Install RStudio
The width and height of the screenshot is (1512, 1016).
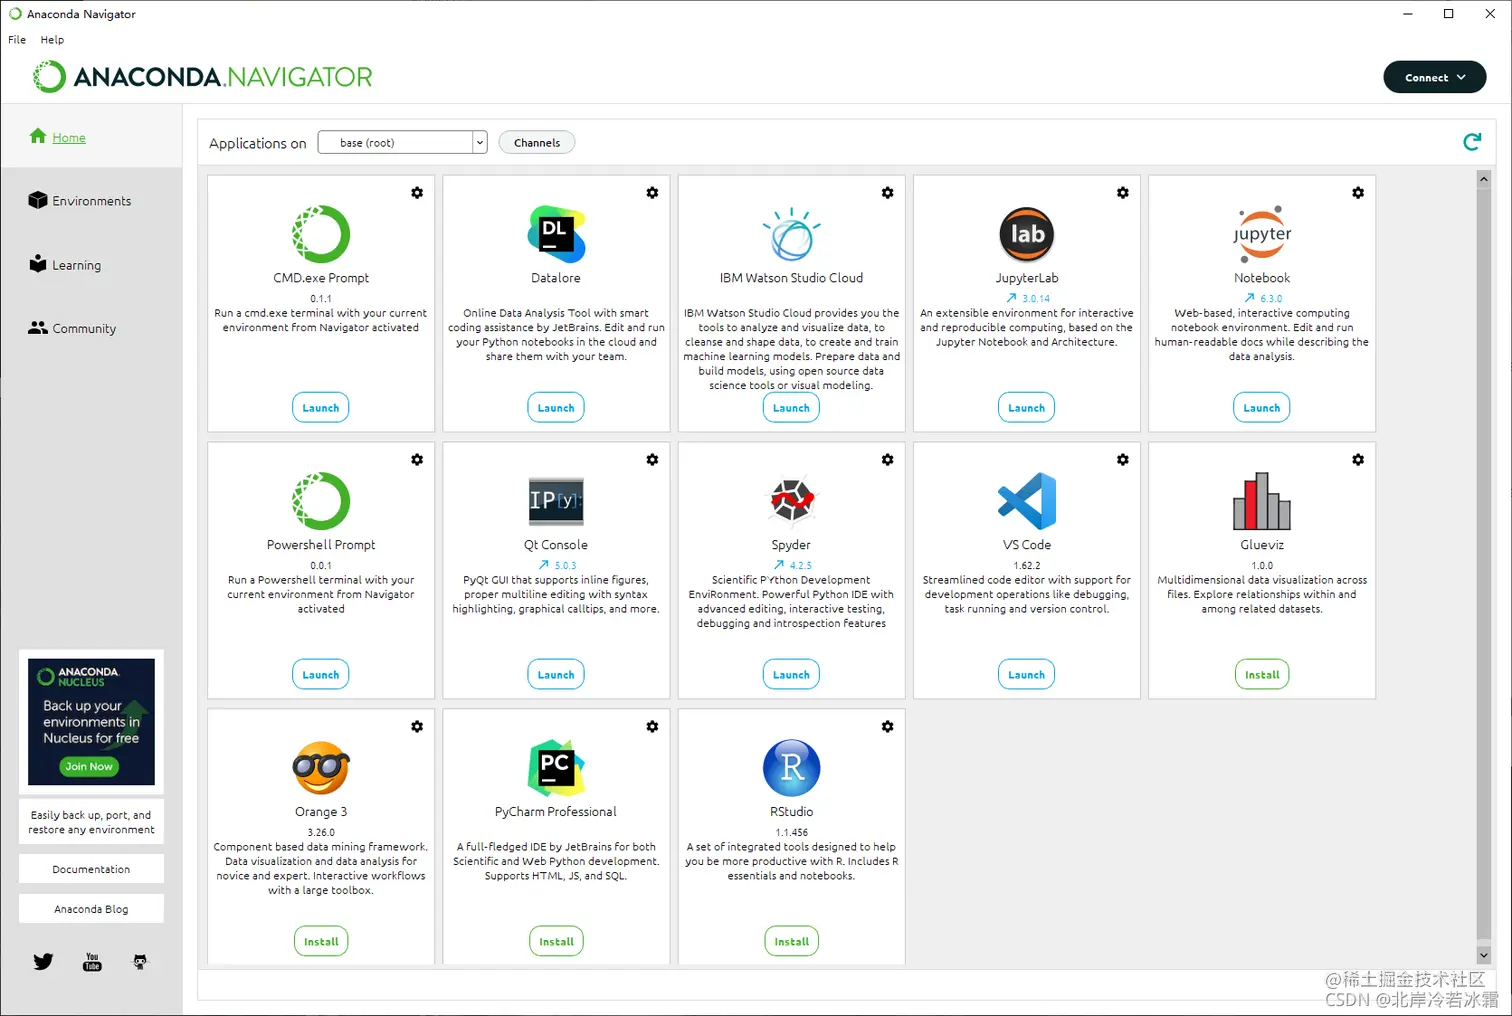click(x=791, y=942)
